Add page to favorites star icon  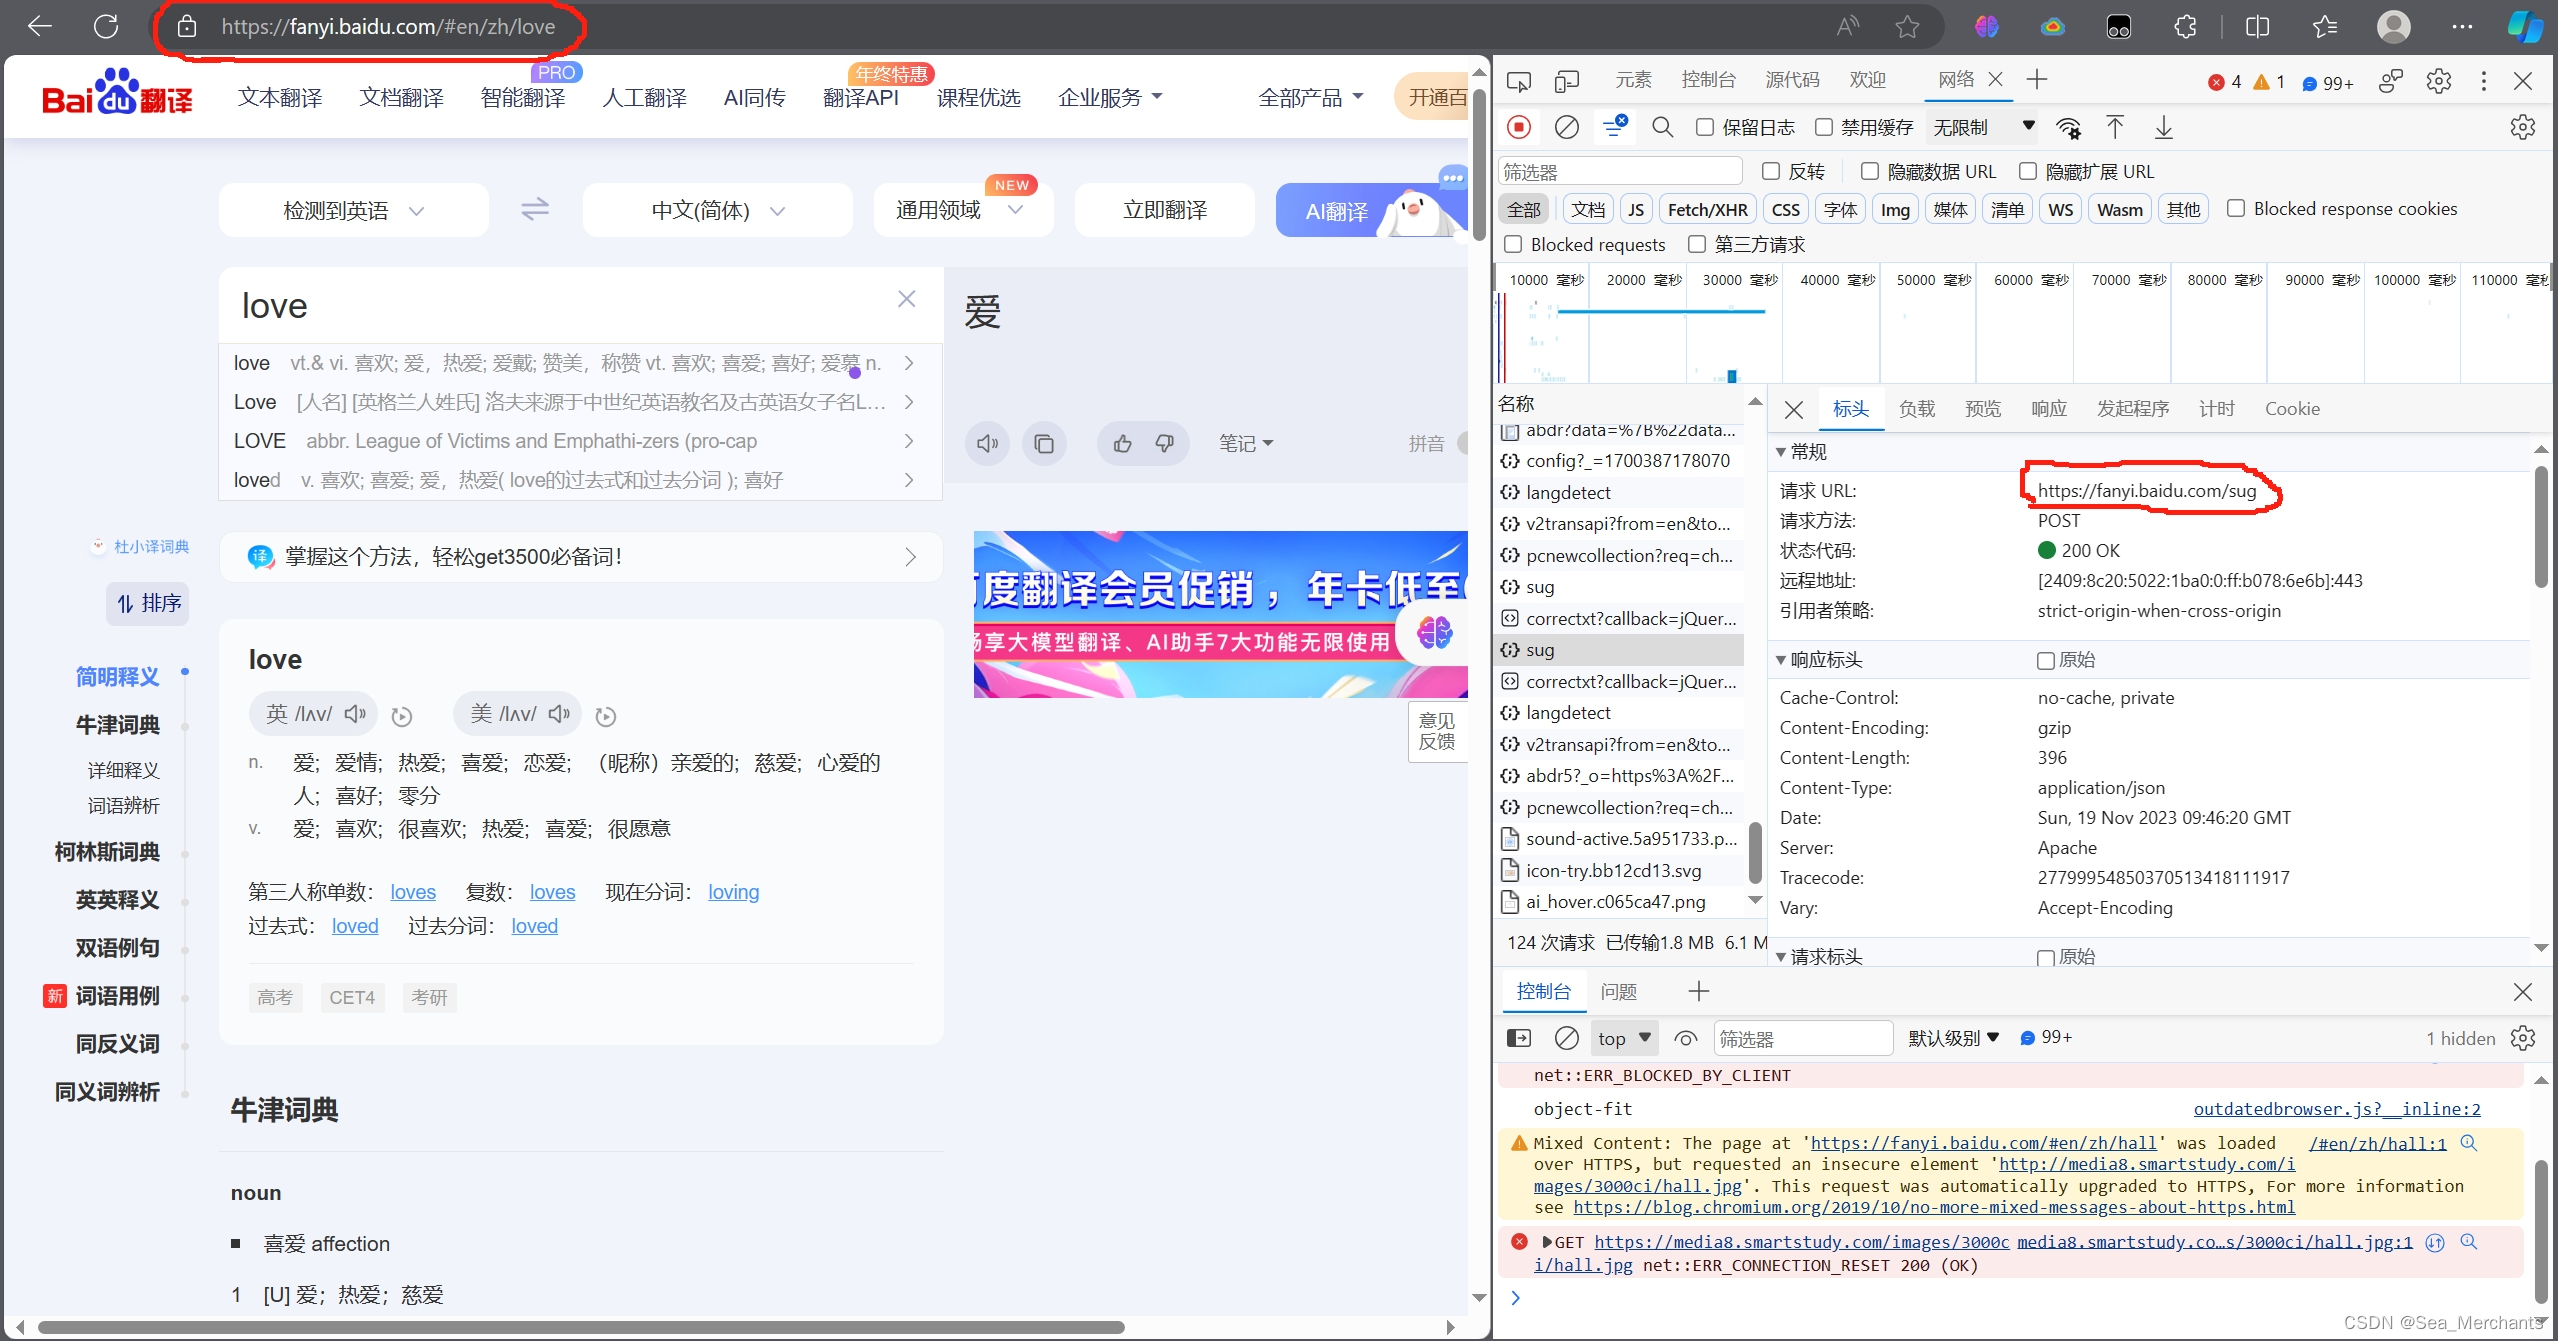1907,27
